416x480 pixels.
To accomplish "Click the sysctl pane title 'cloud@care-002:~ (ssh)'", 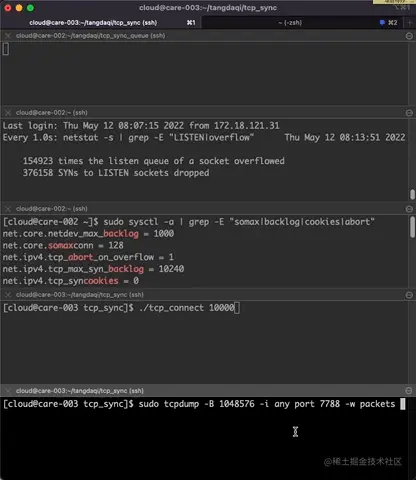I will click(x=52, y=209).
